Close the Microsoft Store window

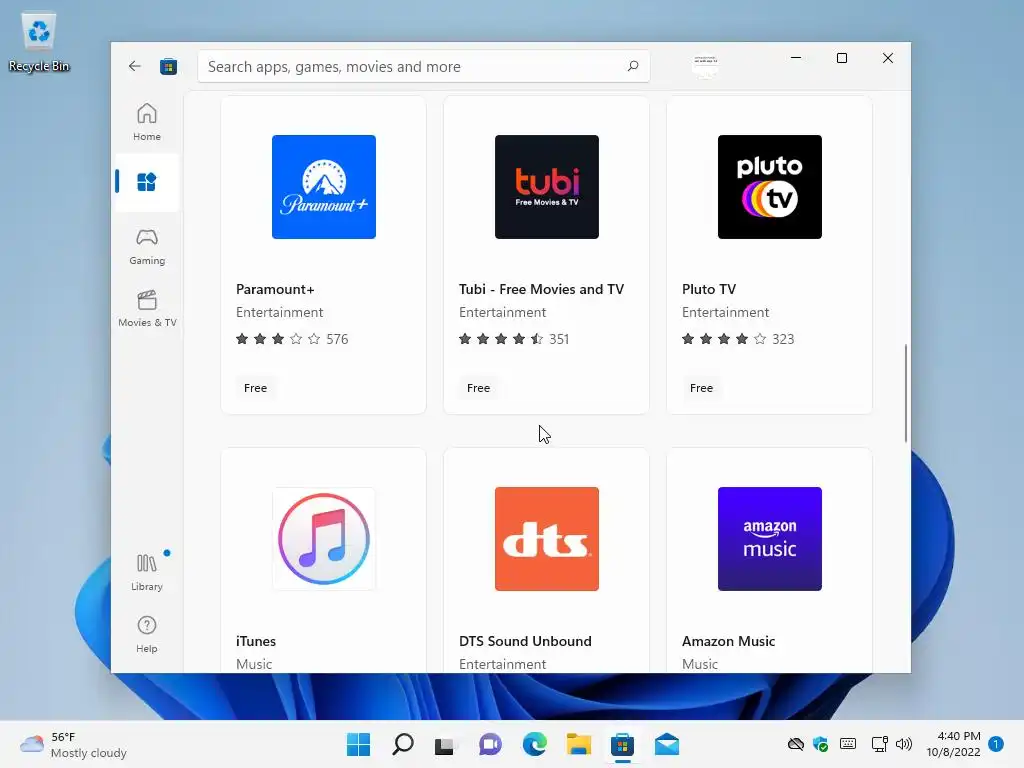click(888, 58)
